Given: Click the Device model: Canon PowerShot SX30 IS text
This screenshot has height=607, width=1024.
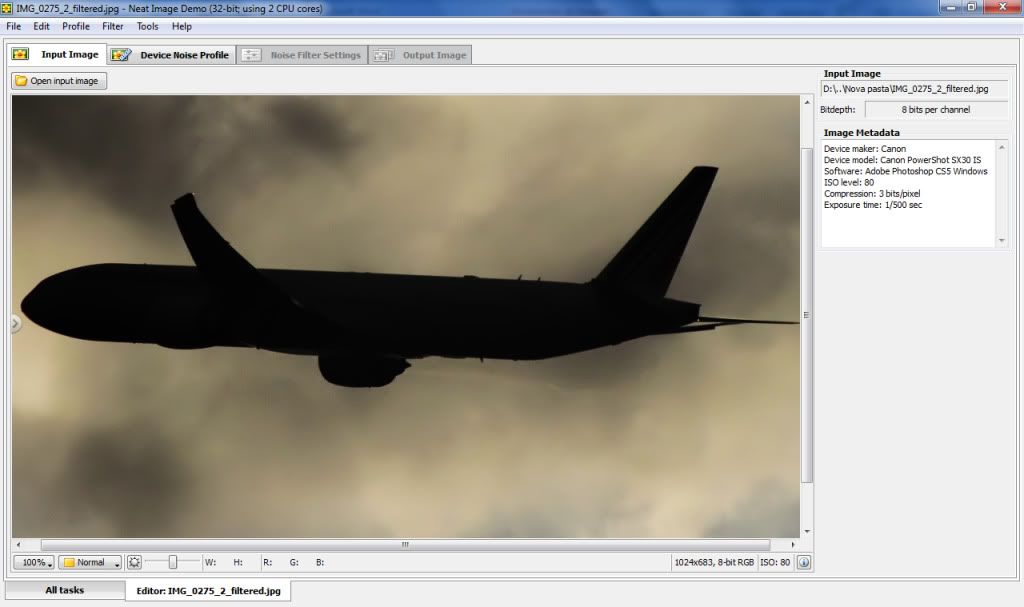Looking at the screenshot, I should [x=903, y=159].
